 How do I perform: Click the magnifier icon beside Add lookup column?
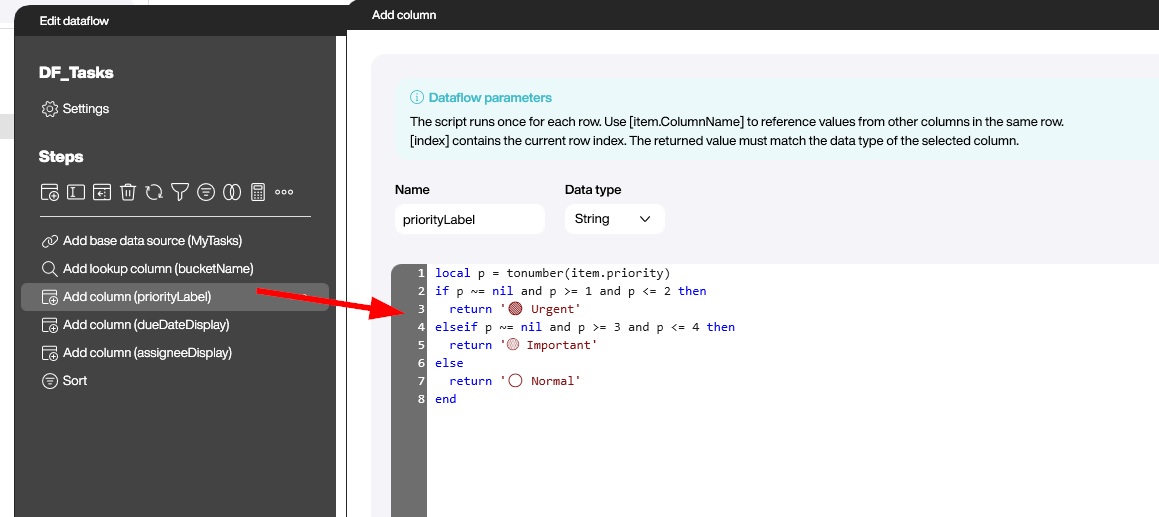(x=50, y=268)
